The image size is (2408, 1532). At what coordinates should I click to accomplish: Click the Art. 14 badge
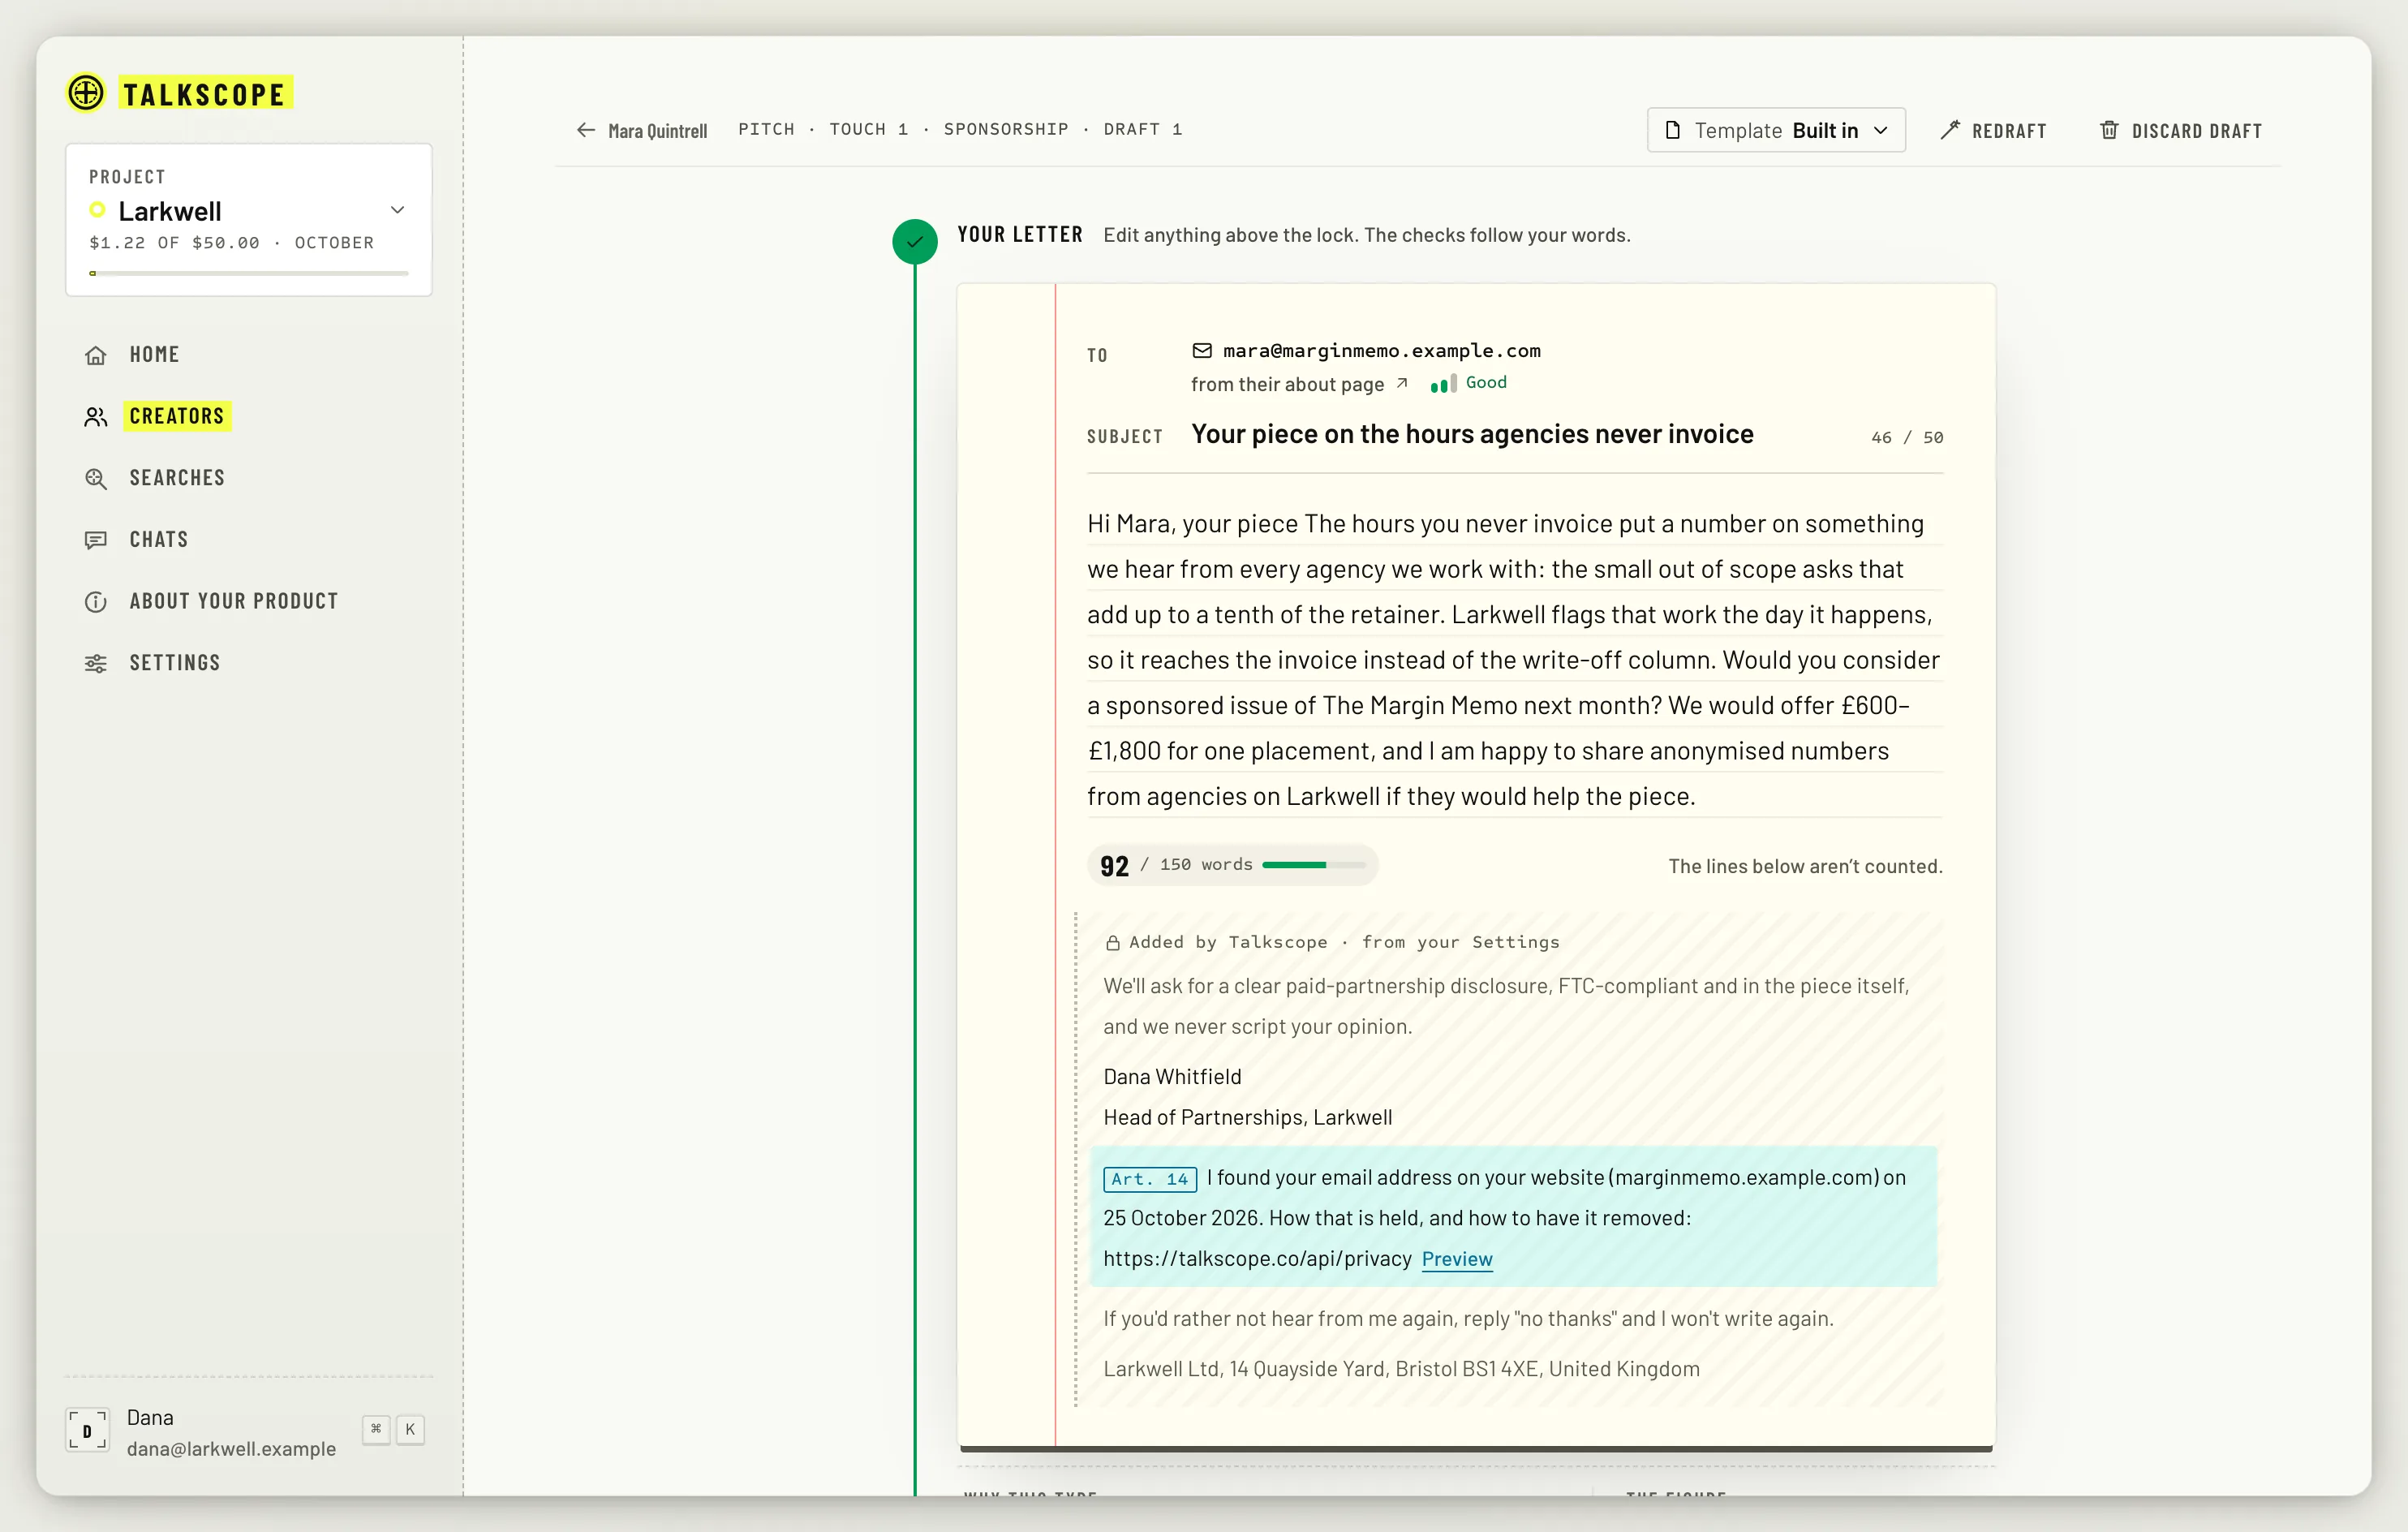click(x=1149, y=1179)
